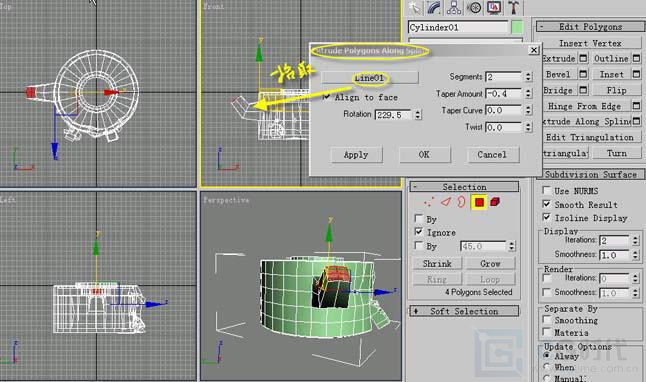Adjust the Rotation spinner arrows
Image resolution: width=646 pixels, height=382 pixels.
coord(418,115)
